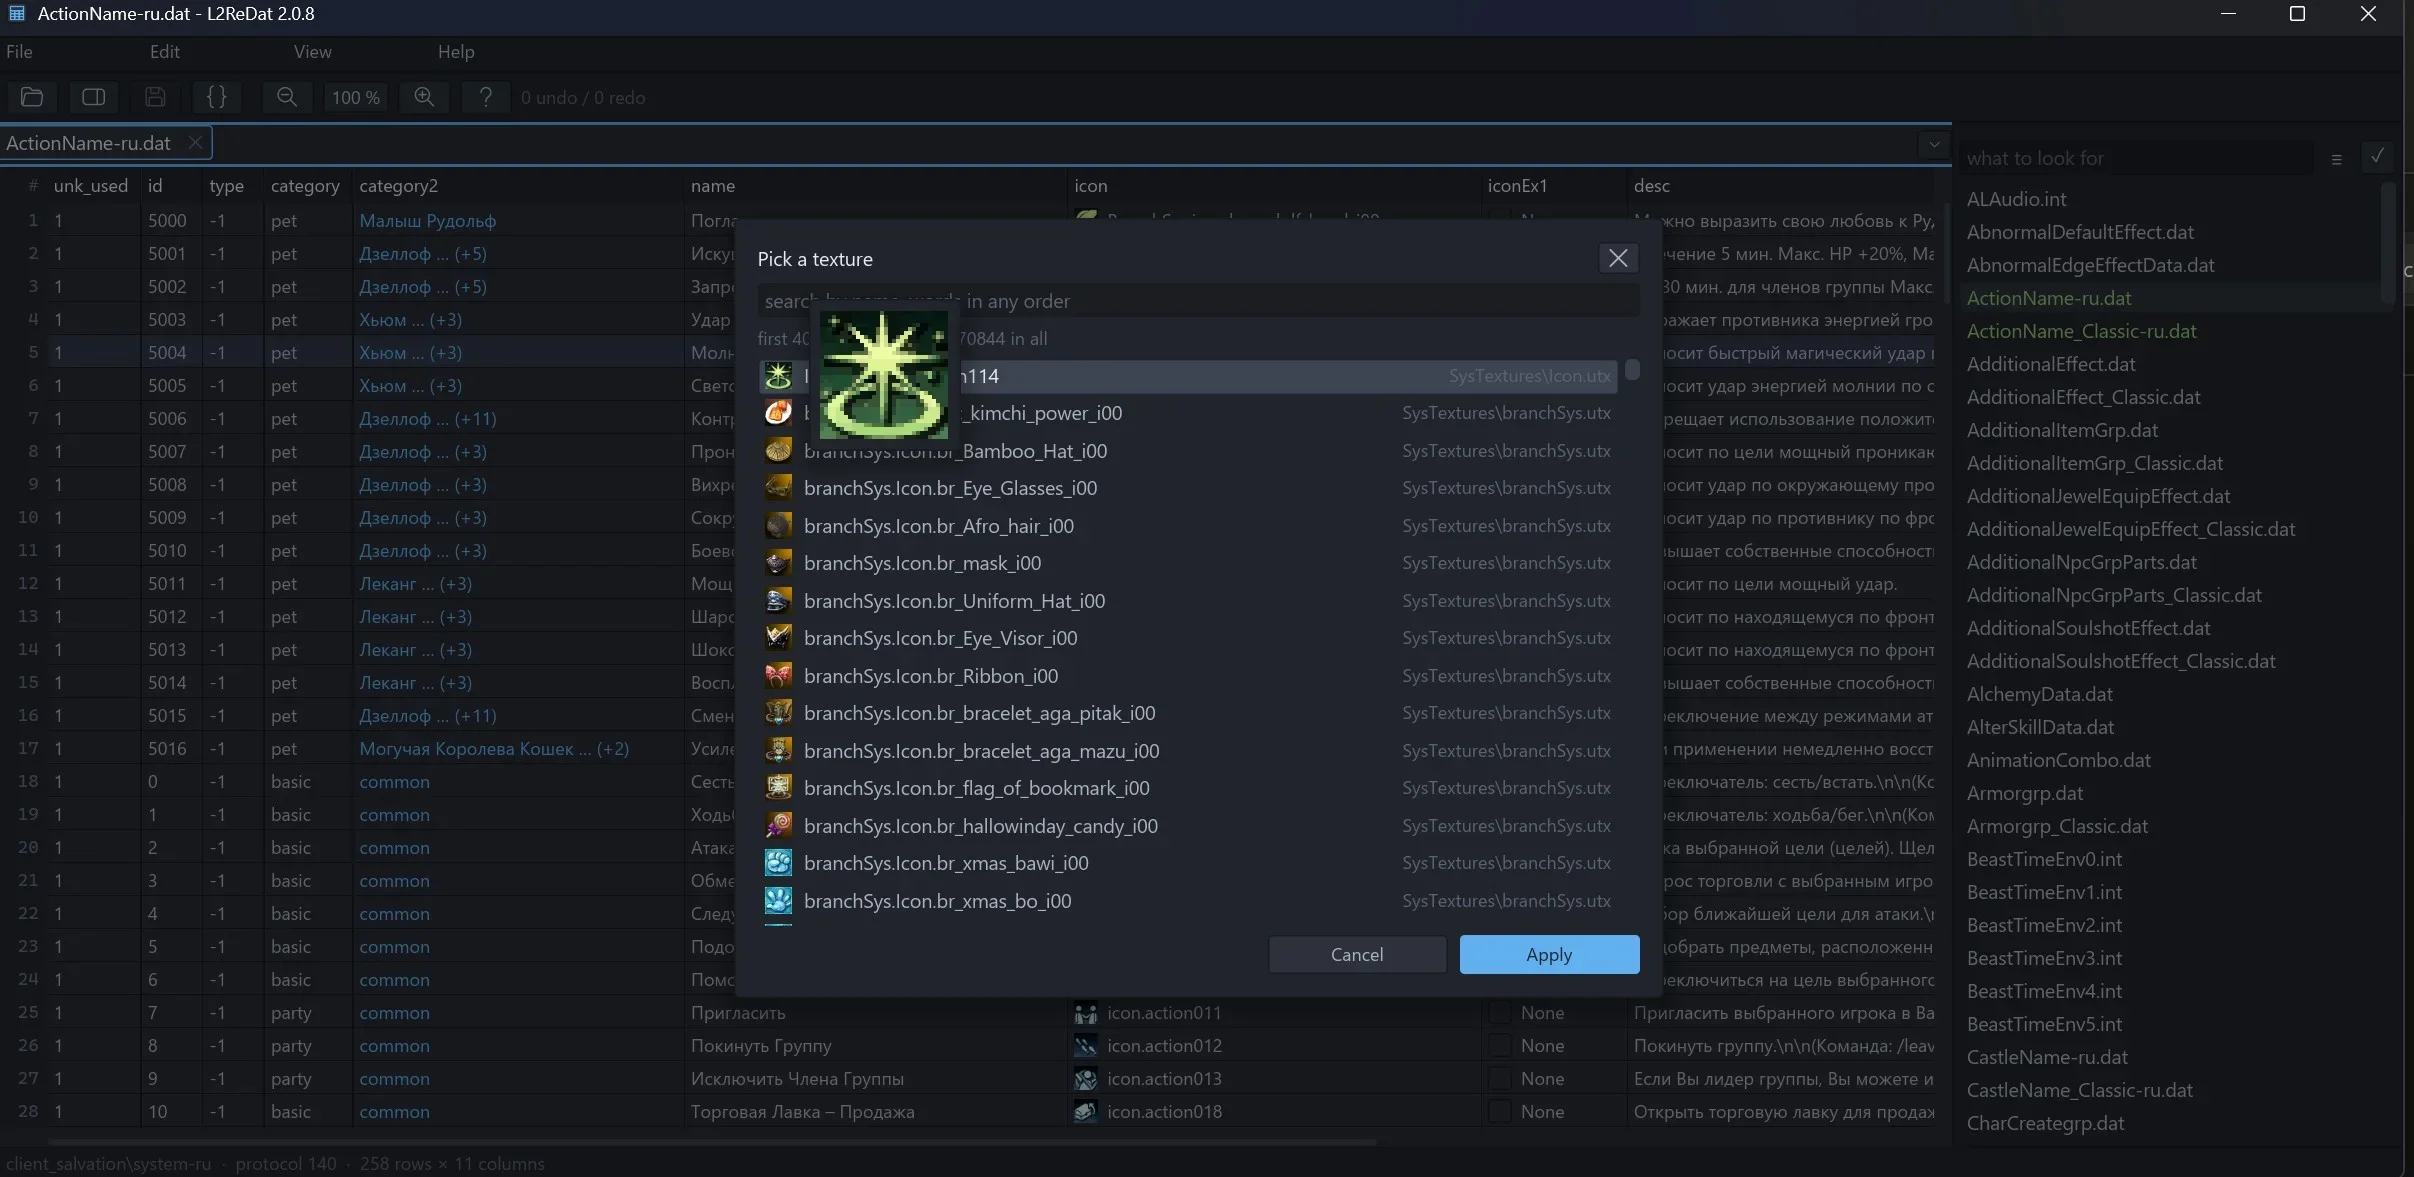Click the zoom out magnifier icon
Viewport: 2414px width, 1177px height.
(287, 97)
